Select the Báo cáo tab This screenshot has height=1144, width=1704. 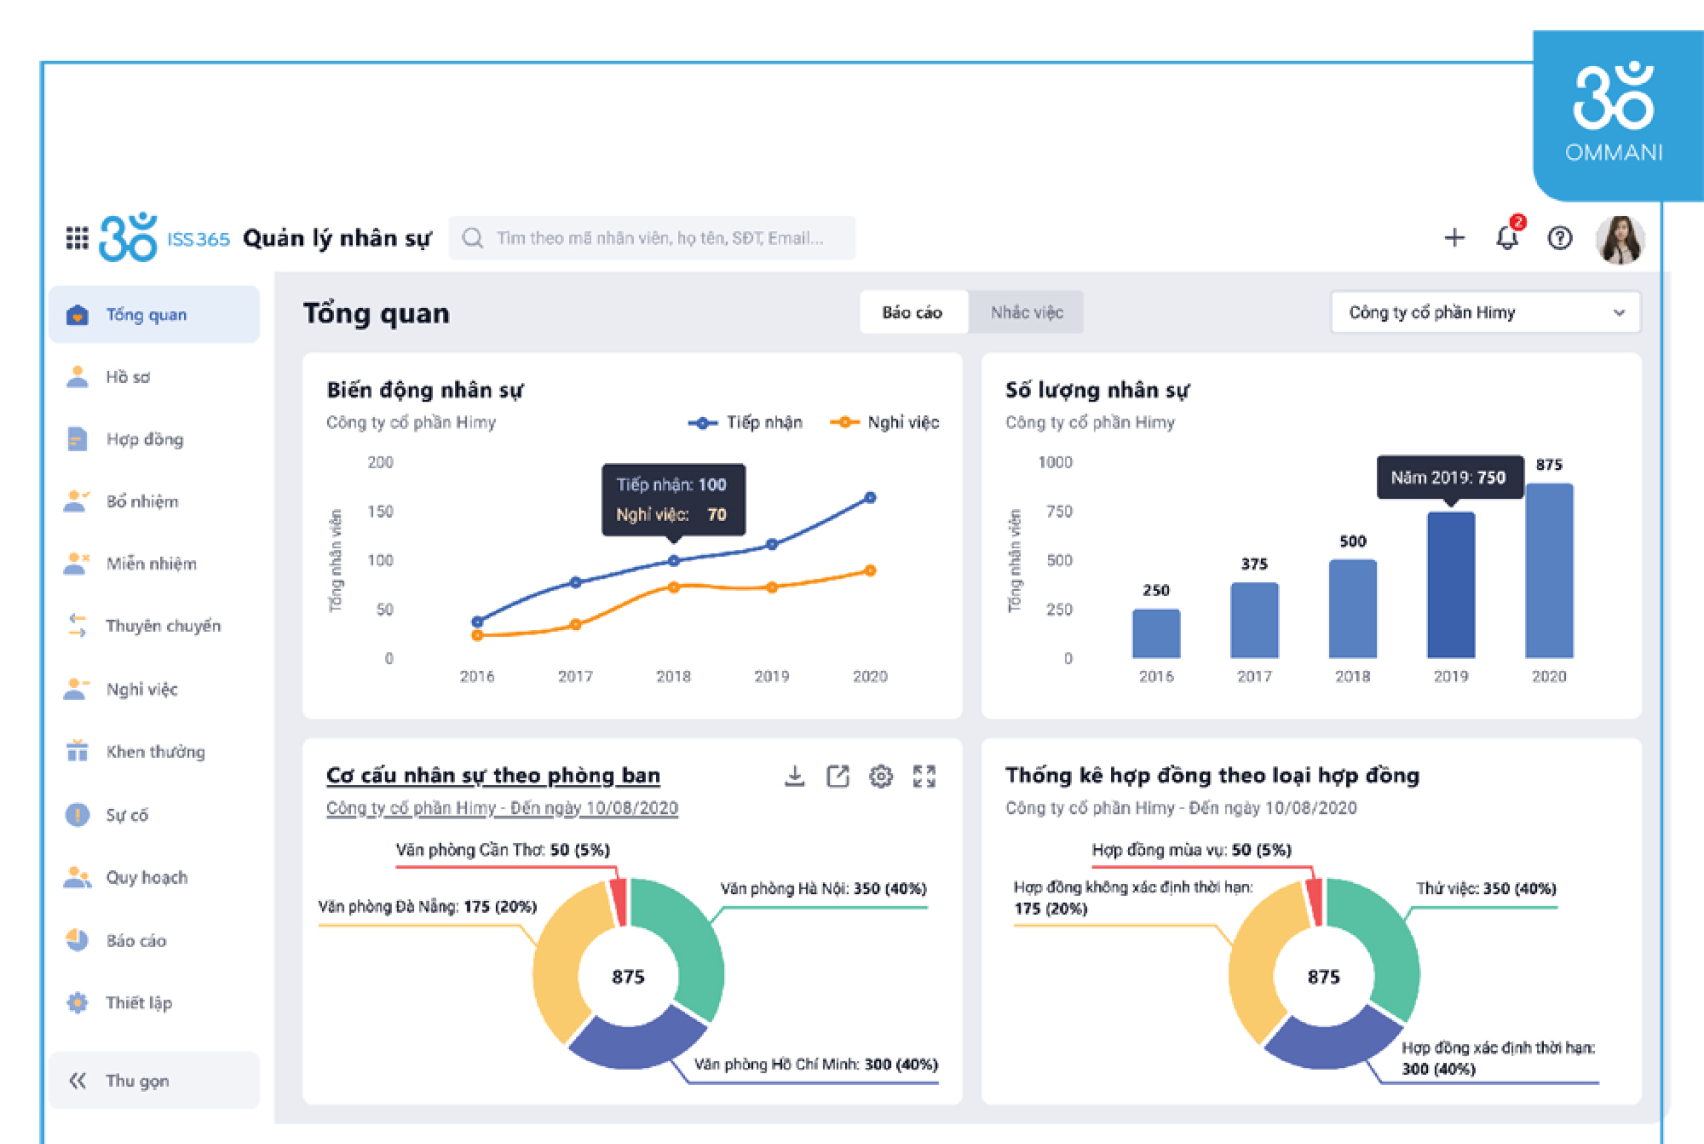click(x=912, y=313)
